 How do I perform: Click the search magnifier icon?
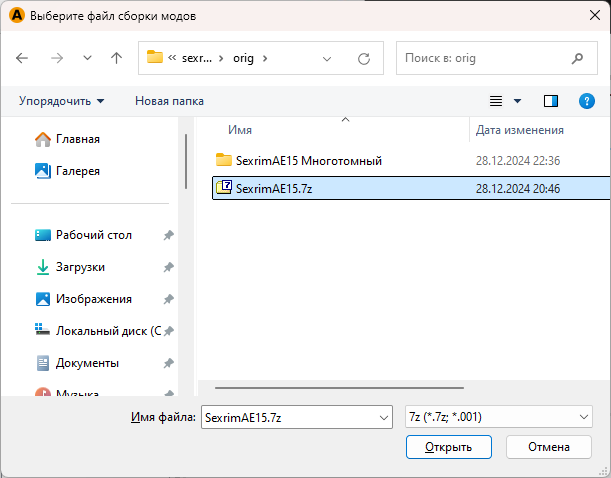(x=577, y=58)
